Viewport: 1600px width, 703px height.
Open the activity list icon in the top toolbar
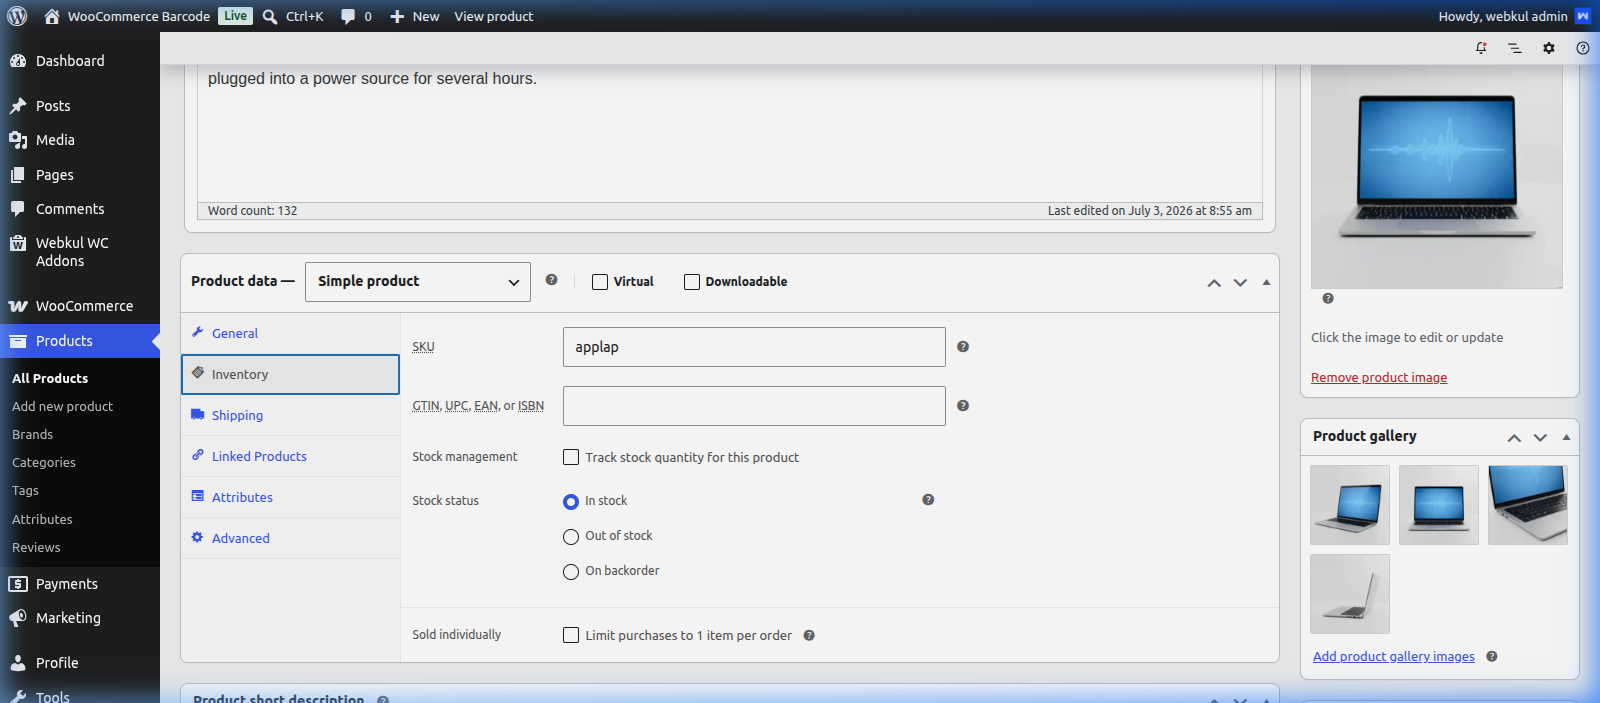(1515, 48)
